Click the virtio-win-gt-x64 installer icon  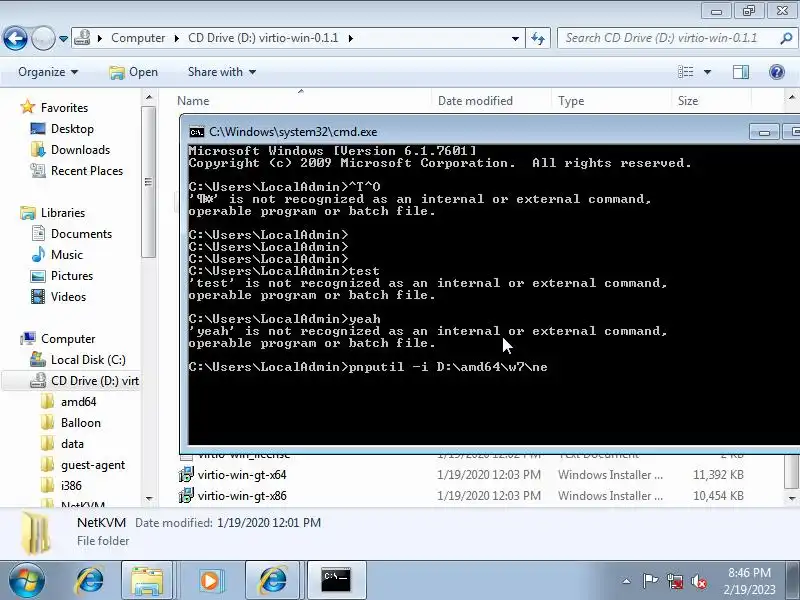186,474
